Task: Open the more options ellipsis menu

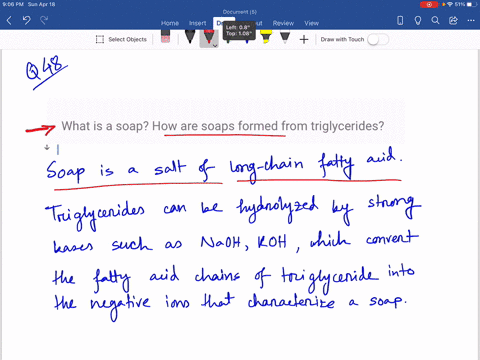Action: coord(471,21)
